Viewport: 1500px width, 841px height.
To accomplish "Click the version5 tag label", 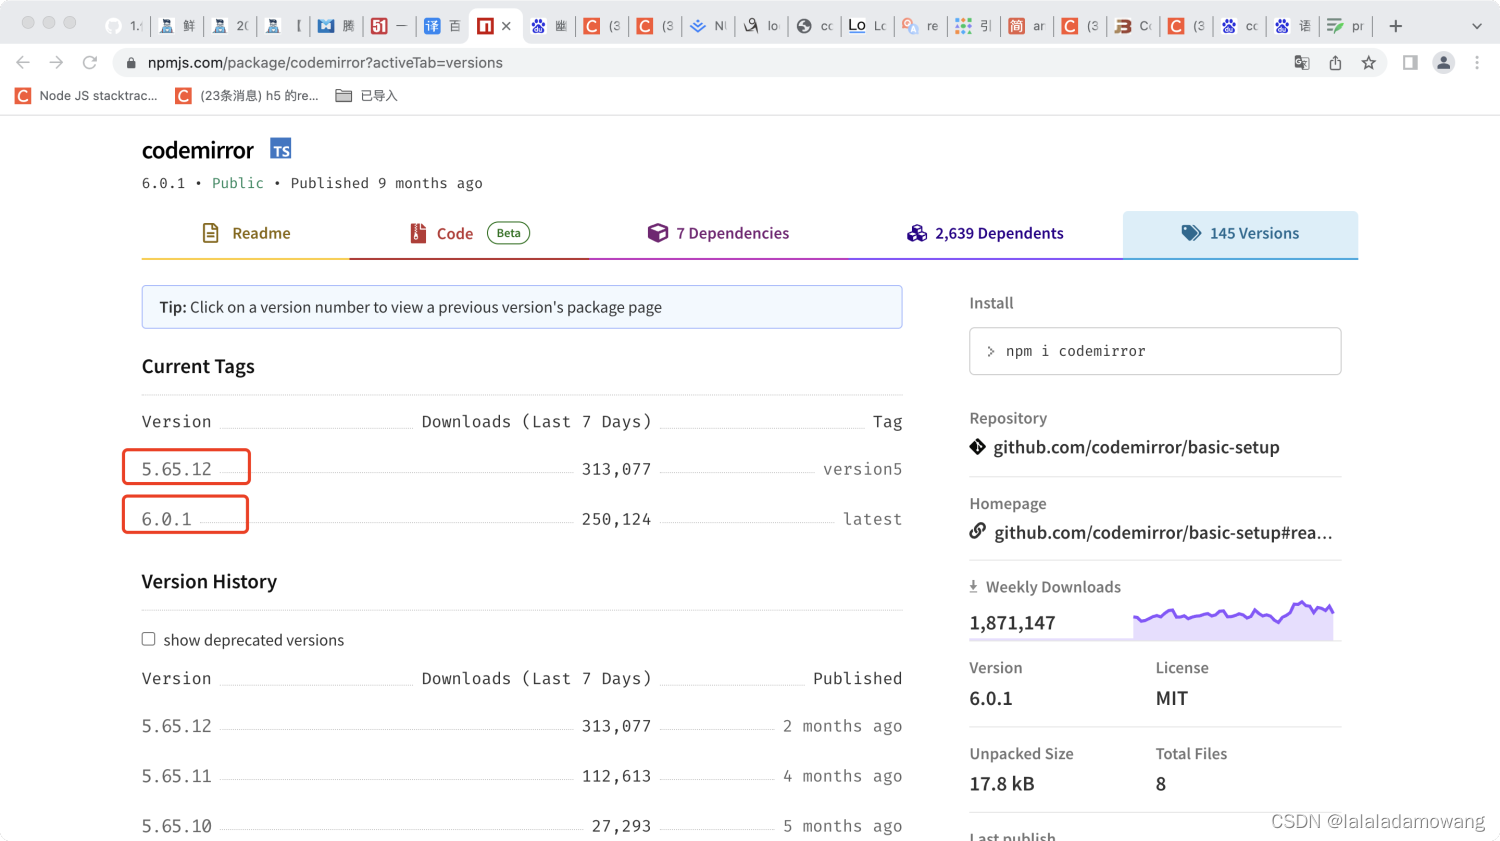I will pyautogui.click(x=862, y=469).
